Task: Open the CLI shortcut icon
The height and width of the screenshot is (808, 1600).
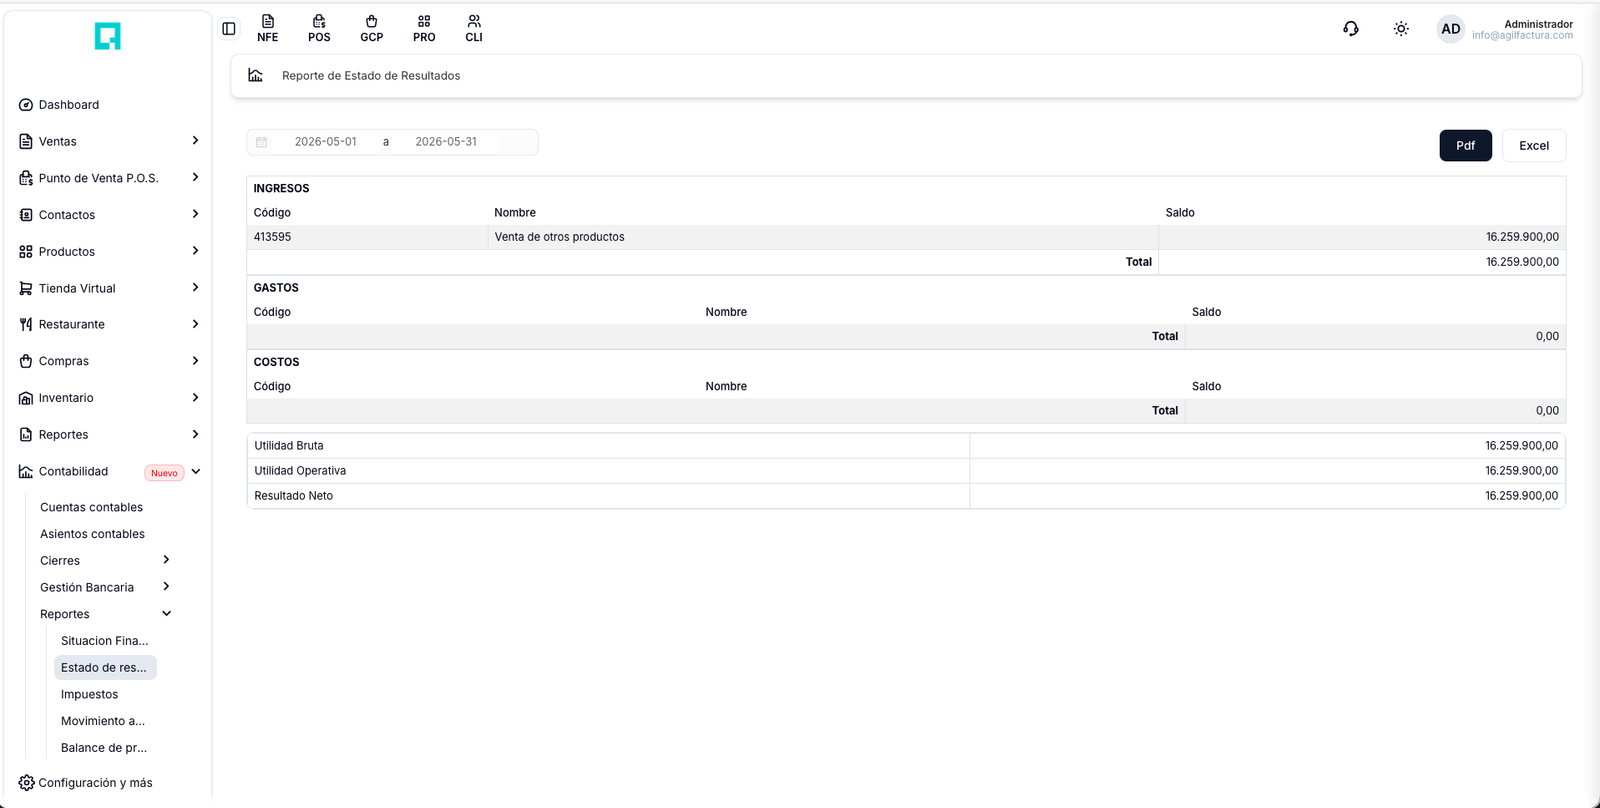Action: (x=474, y=29)
